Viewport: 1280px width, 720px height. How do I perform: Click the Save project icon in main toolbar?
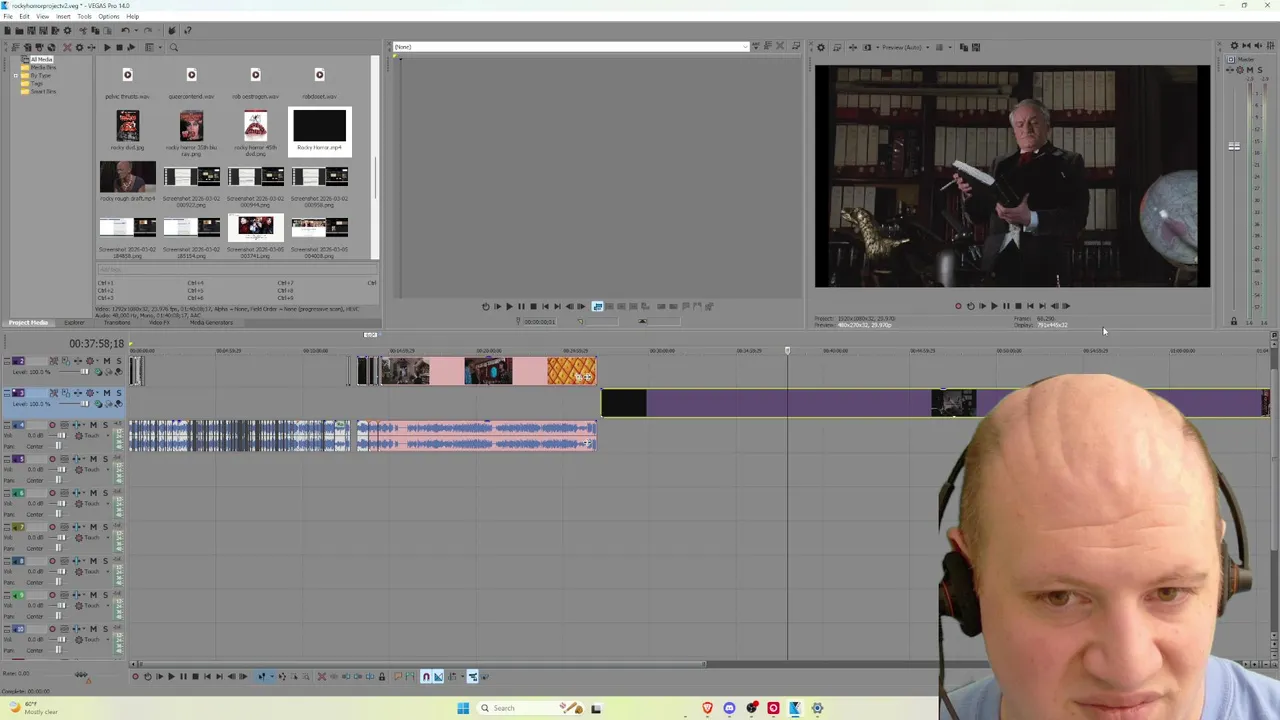pyautogui.click(x=31, y=30)
